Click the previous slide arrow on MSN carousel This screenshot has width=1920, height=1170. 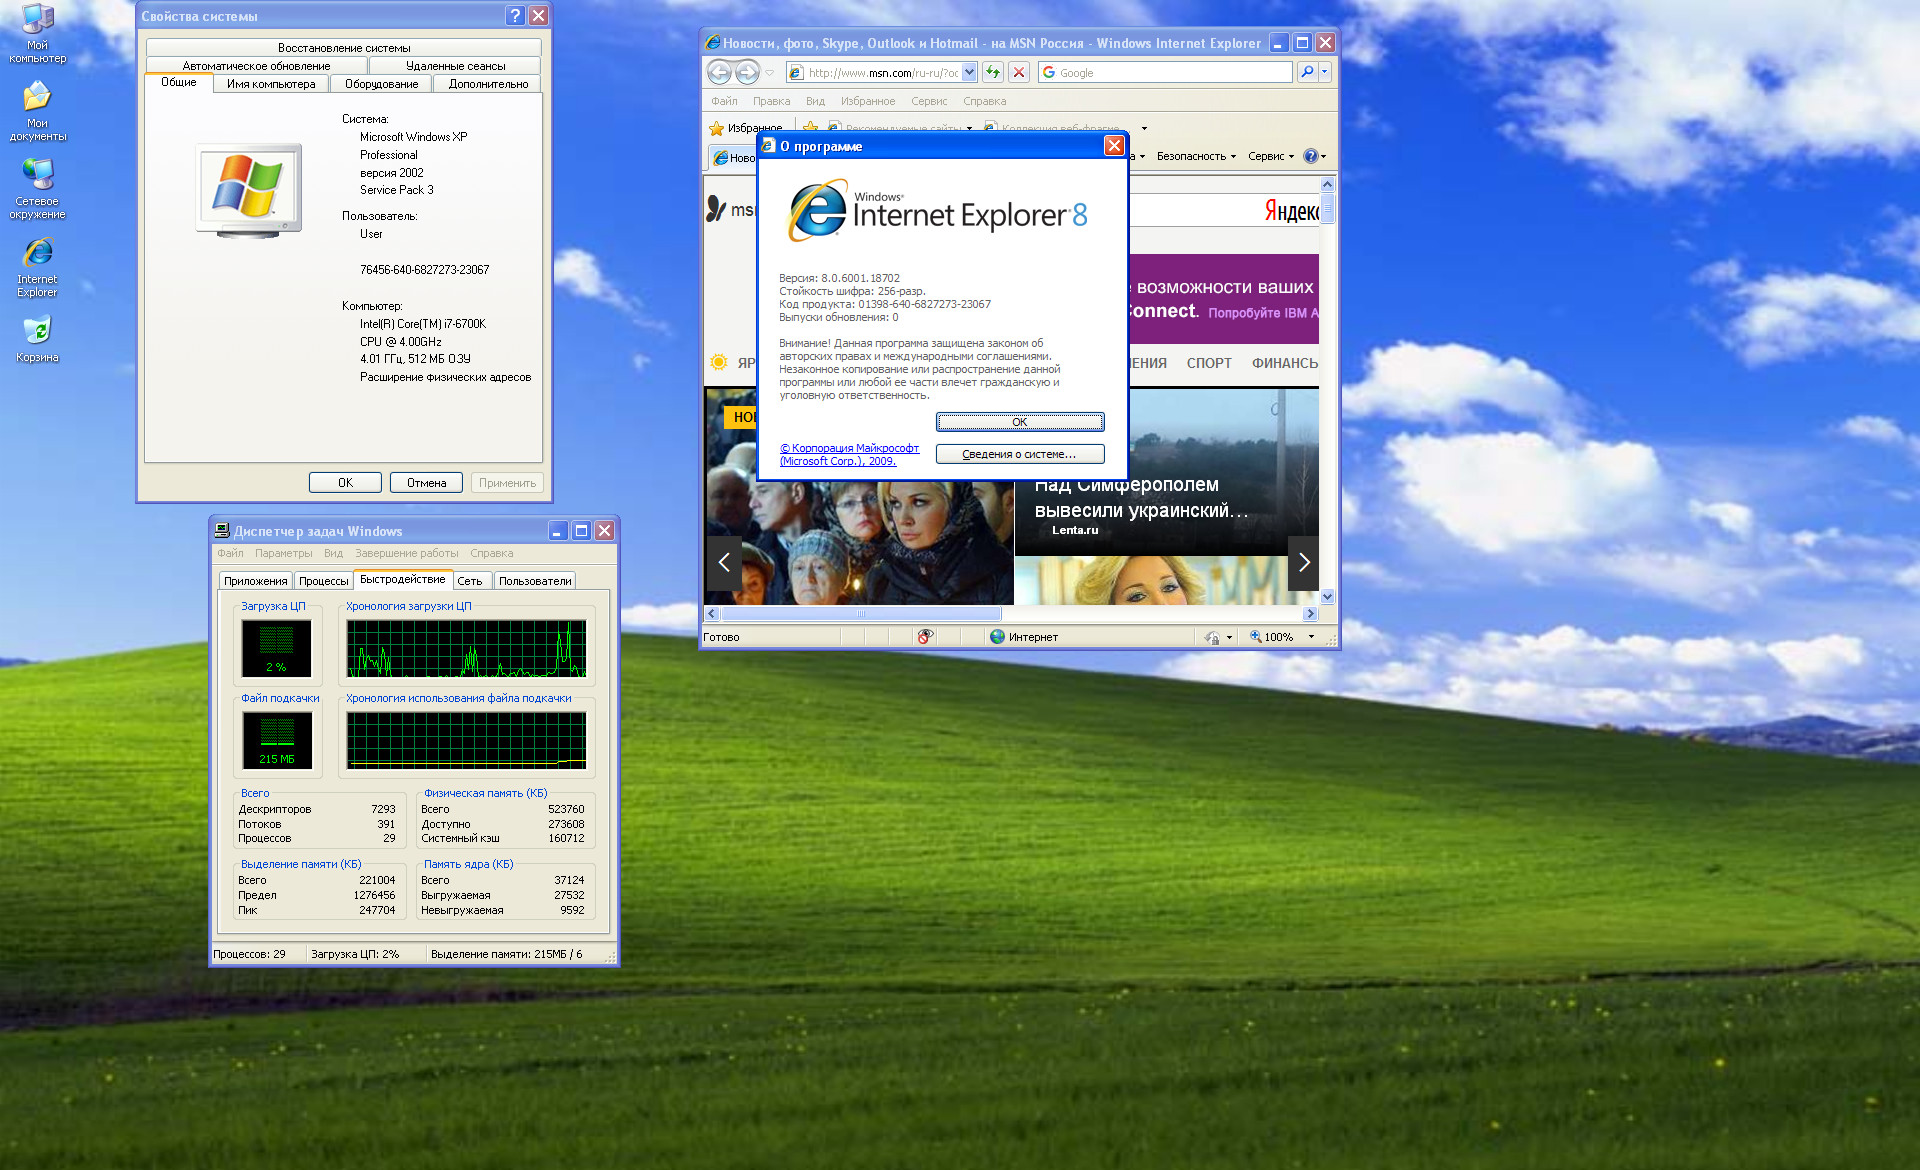[724, 562]
